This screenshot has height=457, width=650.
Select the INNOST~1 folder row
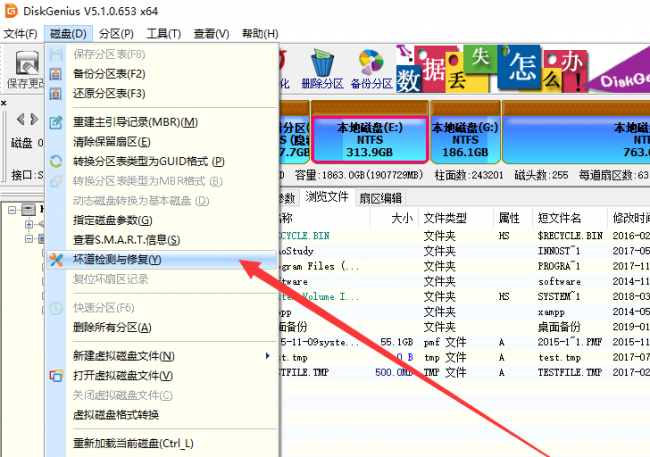point(465,251)
